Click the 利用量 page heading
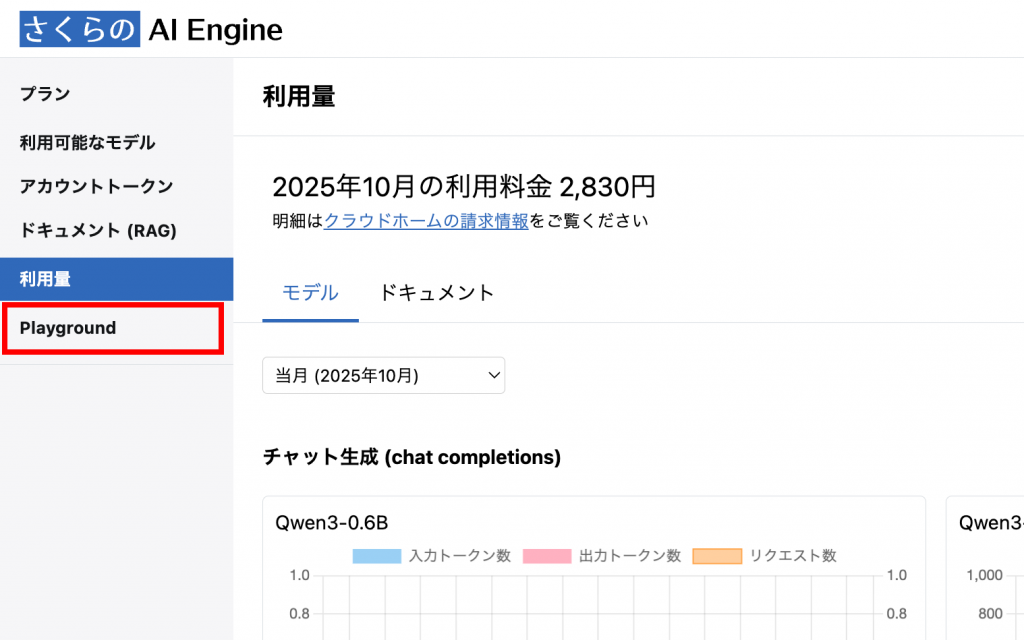The image size is (1024, 640). click(x=298, y=97)
